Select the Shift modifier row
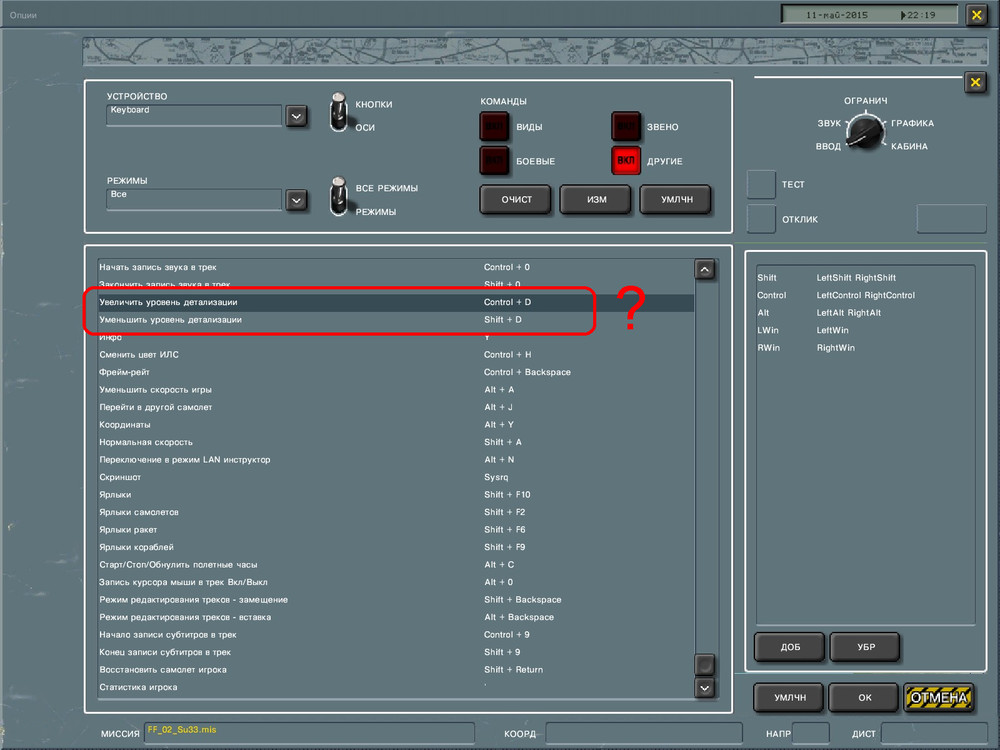The width and height of the screenshot is (1000, 750). (865, 277)
